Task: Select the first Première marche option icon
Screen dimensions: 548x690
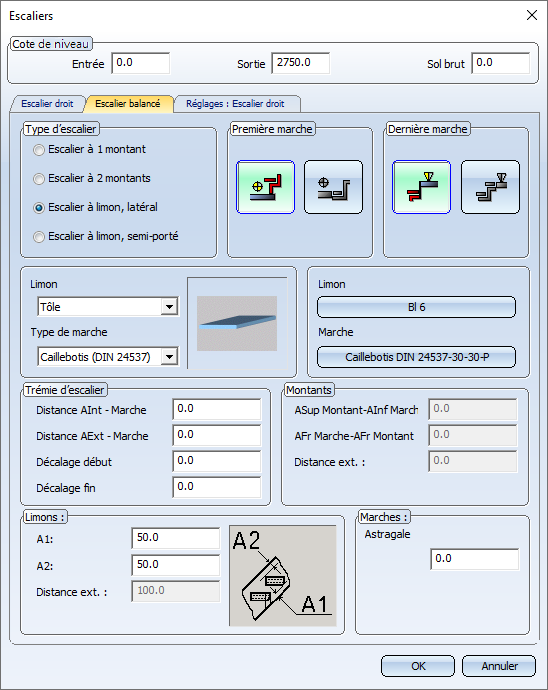Action: pyautogui.click(x=265, y=187)
